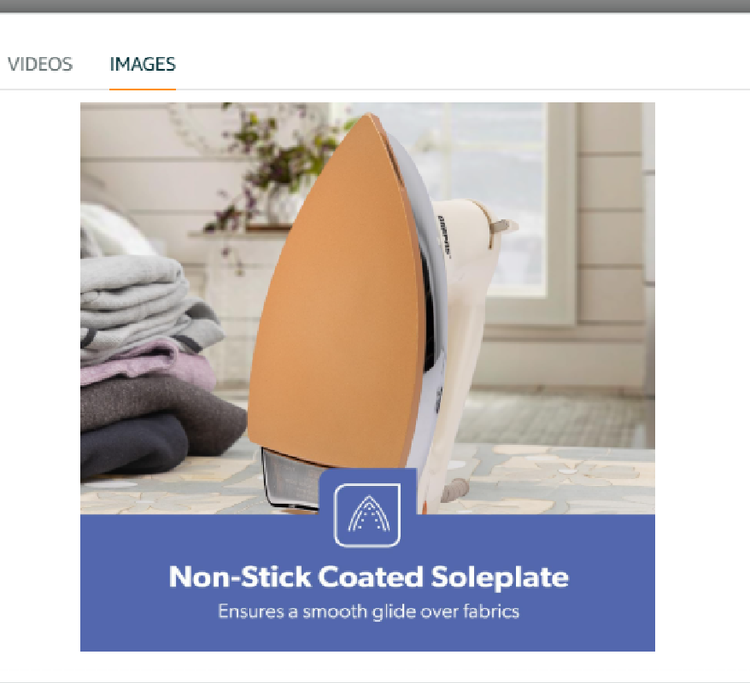Click the chrome heel of the iron
The image size is (750, 683).
click(x=290, y=480)
